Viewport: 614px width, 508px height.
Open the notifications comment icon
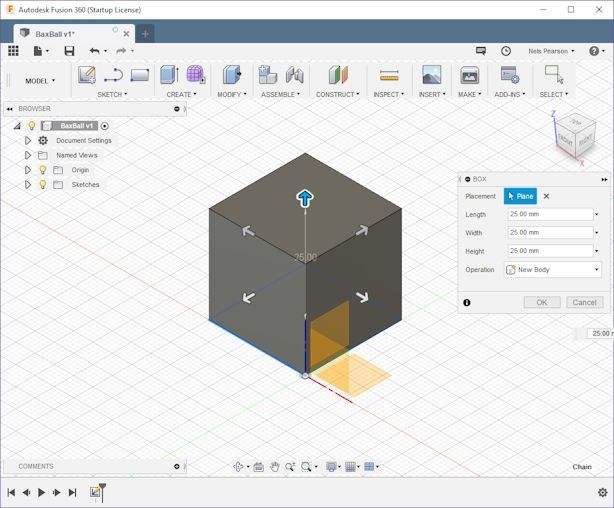[481, 51]
